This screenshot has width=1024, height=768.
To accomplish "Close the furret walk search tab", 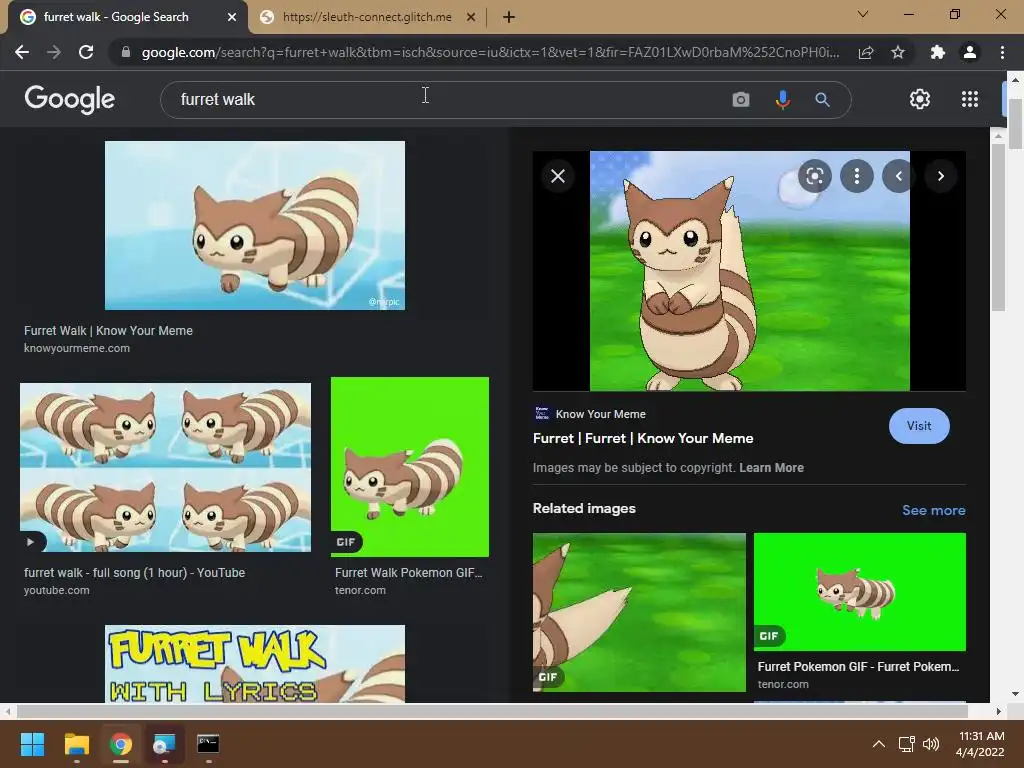I will click(x=232, y=17).
